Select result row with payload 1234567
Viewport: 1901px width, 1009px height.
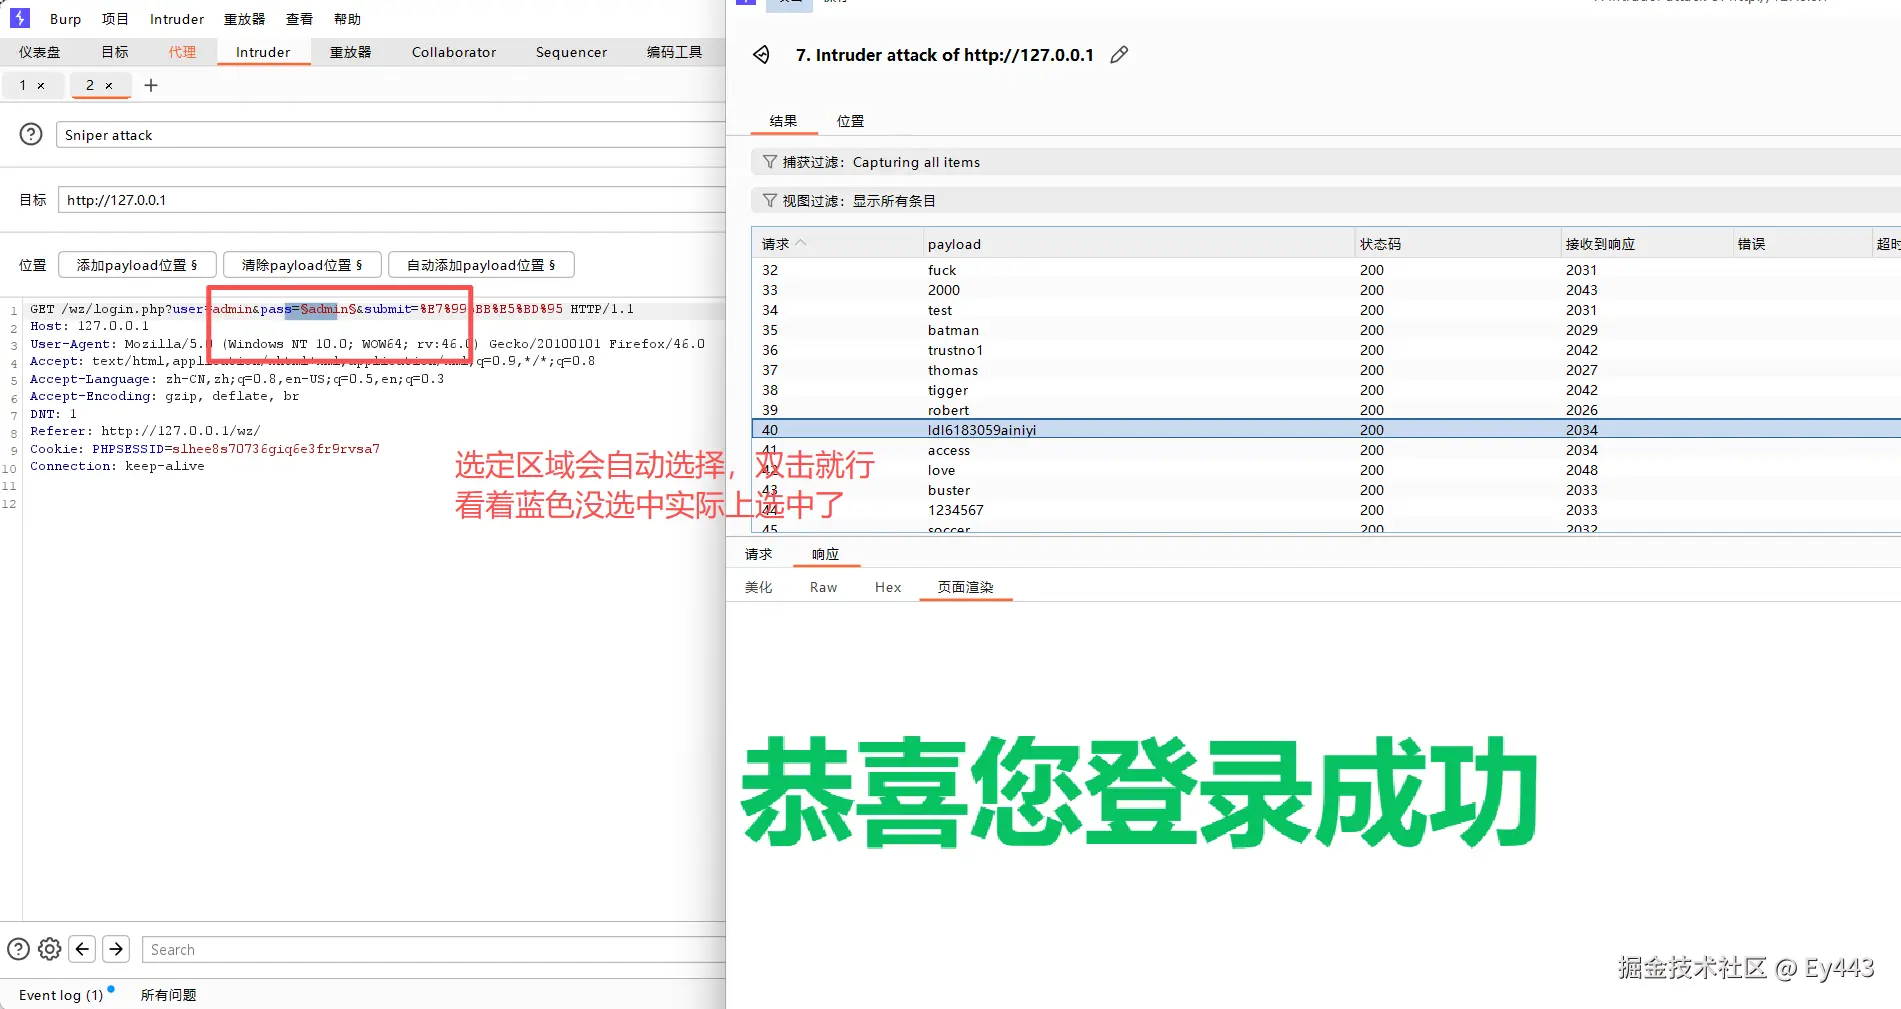[1326, 510]
